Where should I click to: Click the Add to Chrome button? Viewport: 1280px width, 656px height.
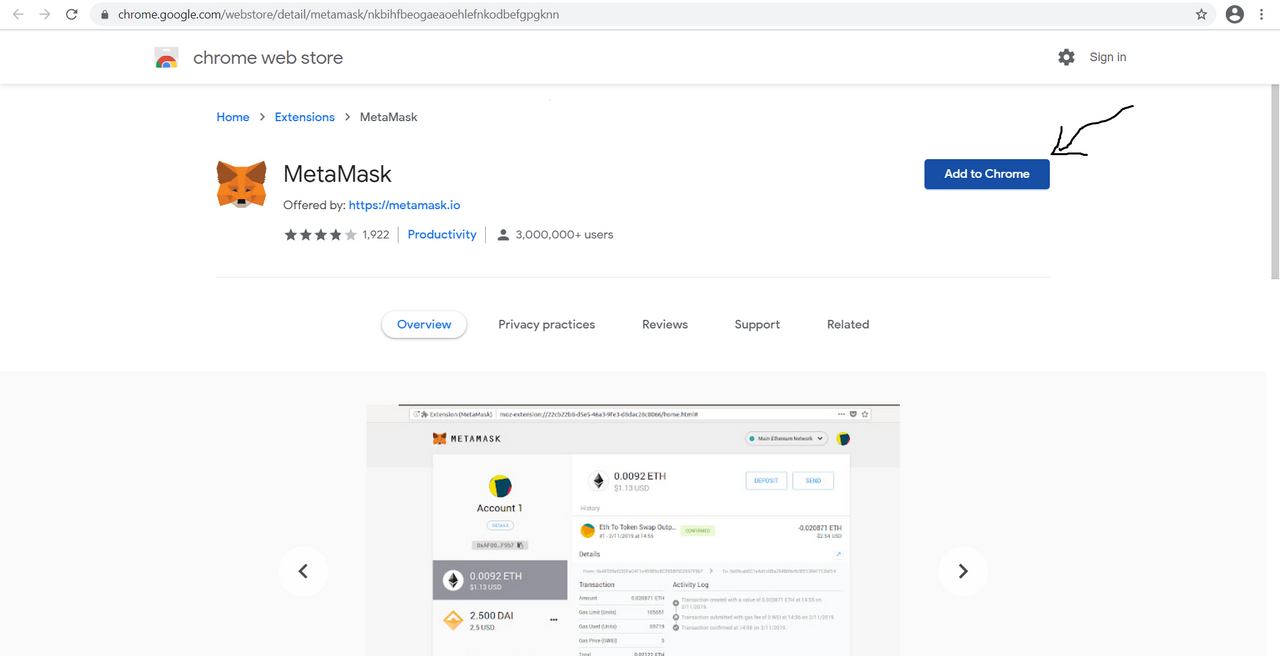pos(987,174)
